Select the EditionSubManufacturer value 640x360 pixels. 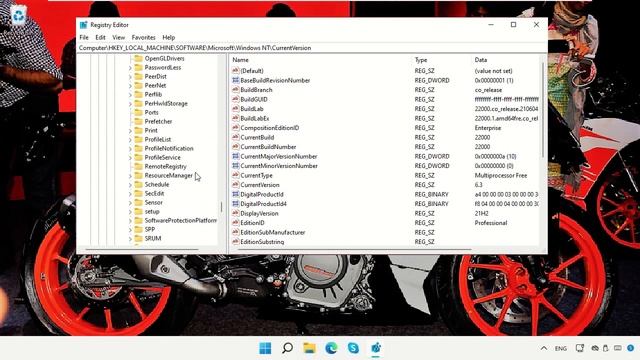273,232
